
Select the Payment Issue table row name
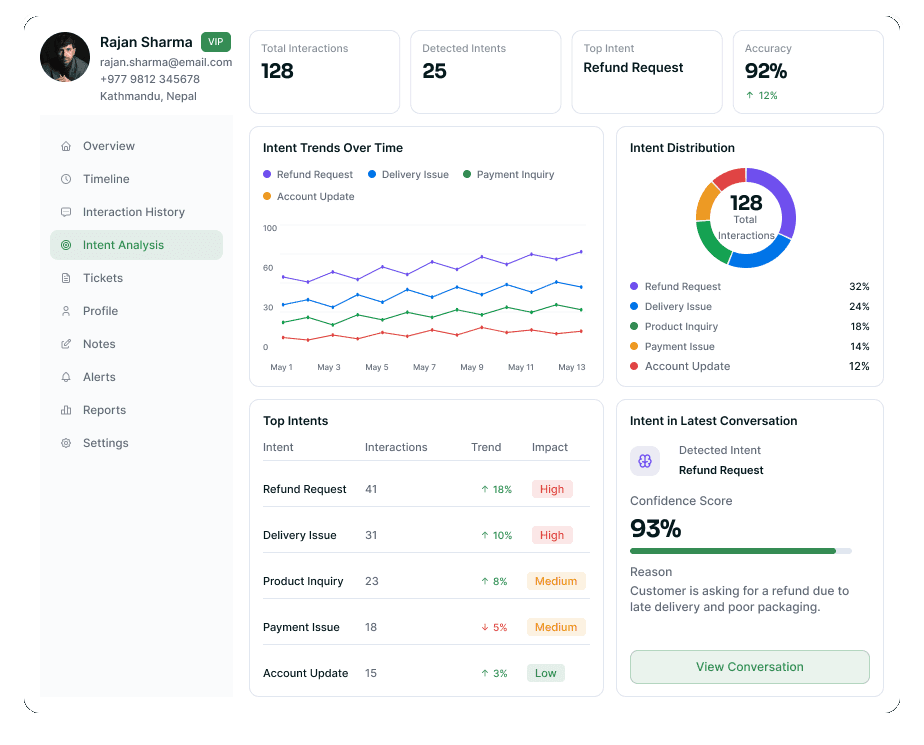click(x=301, y=627)
